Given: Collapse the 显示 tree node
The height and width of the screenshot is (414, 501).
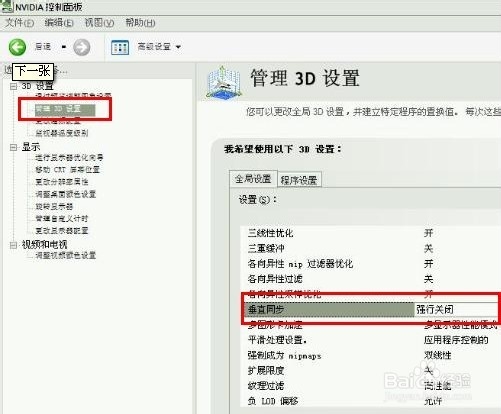Looking at the screenshot, I should point(14,147).
